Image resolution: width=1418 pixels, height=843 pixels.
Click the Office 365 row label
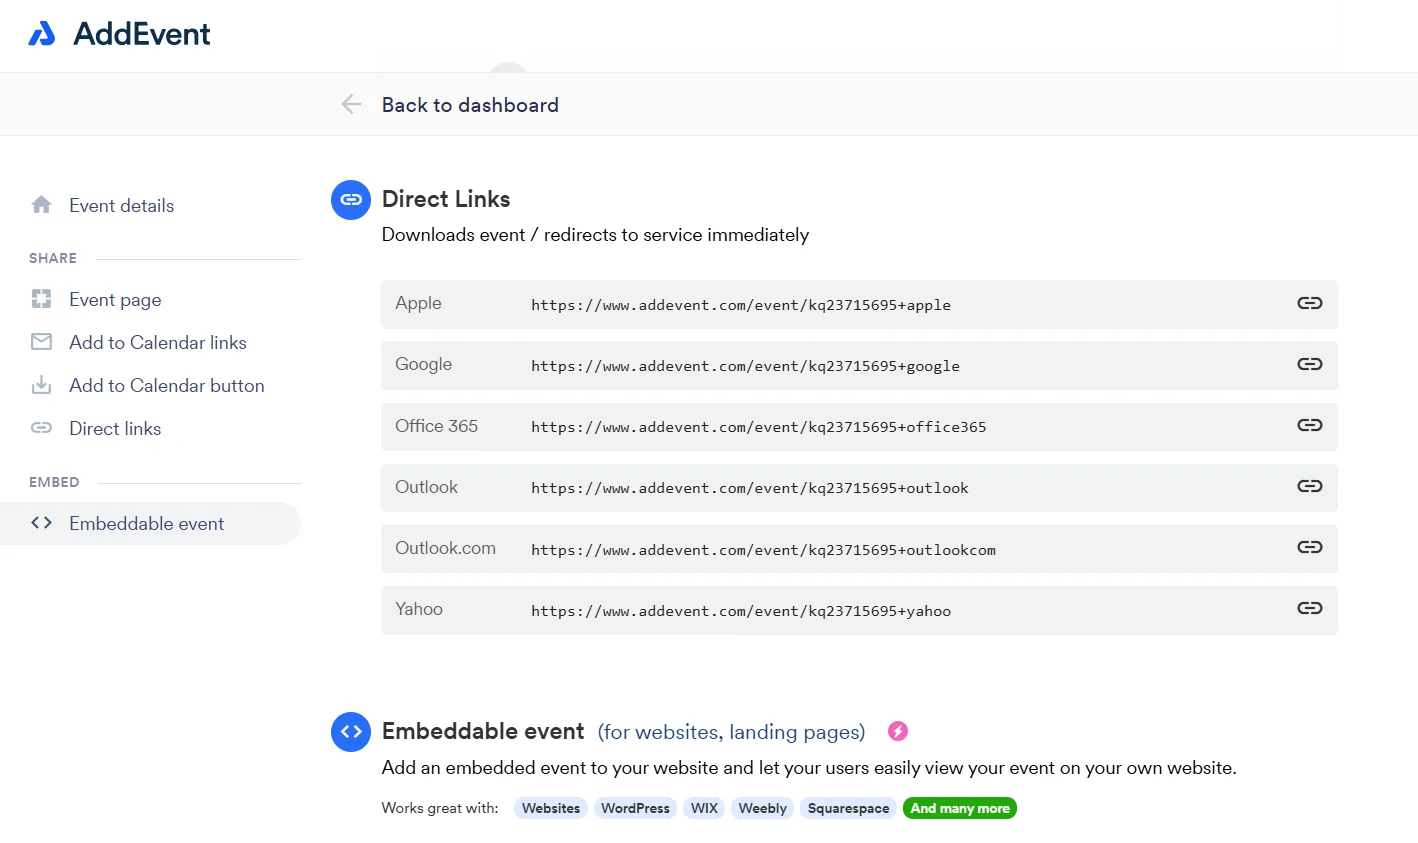(436, 426)
